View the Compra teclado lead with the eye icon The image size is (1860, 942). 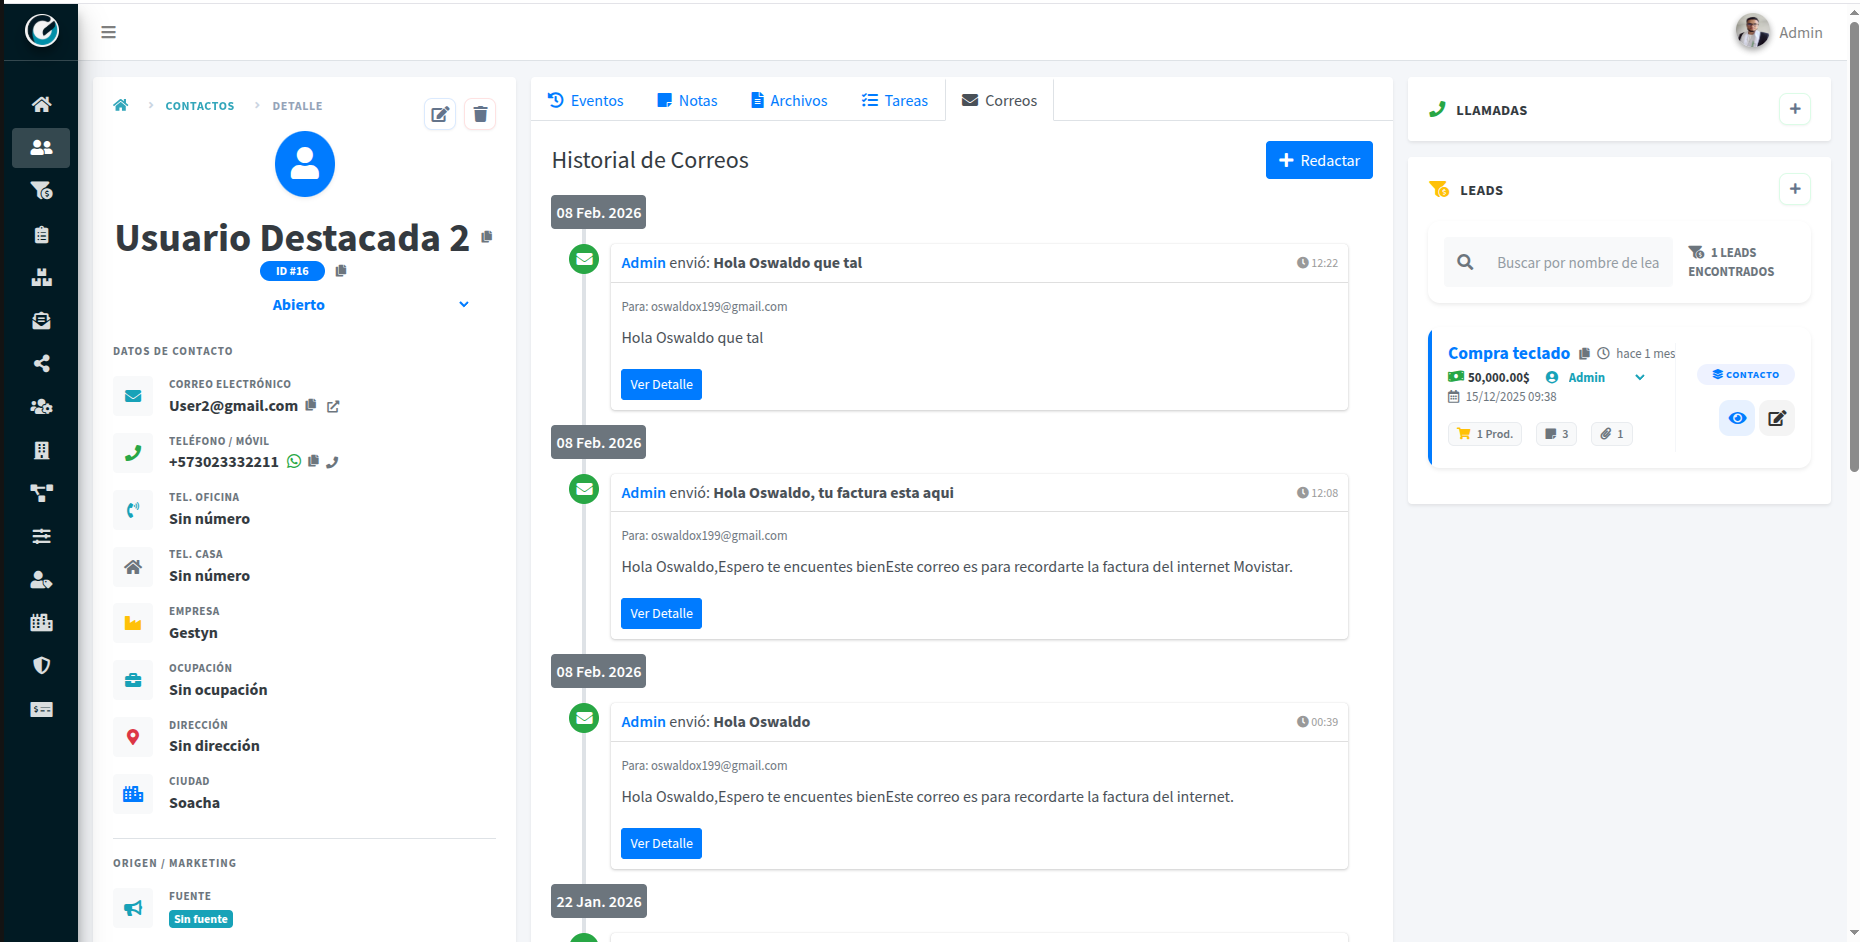tap(1738, 418)
